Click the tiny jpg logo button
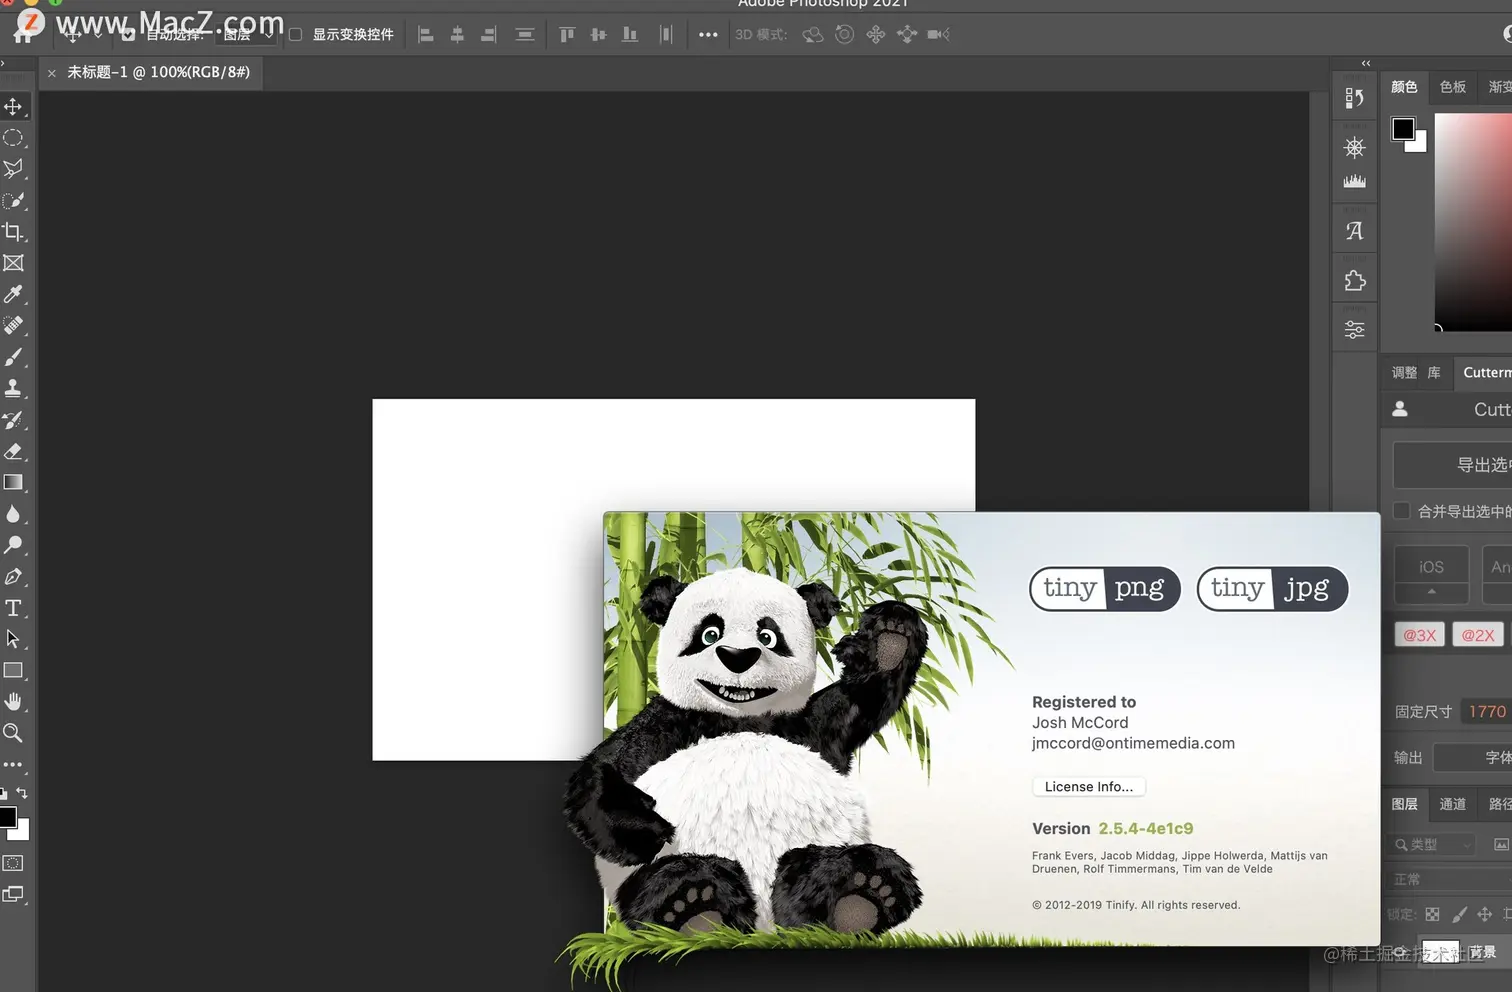This screenshot has width=1512, height=992. (1273, 589)
